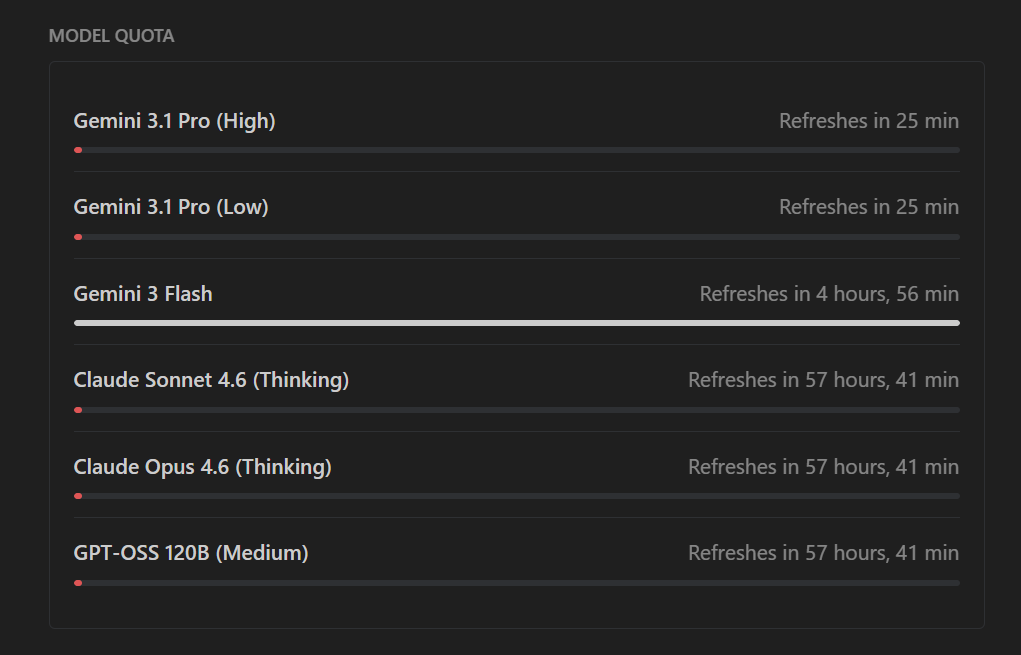The height and width of the screenshot is (655, 1021).
Task: Select the Claude Opus 4.6 (Thinking) label
Action: pyautogui.click(x=202, y=467)
